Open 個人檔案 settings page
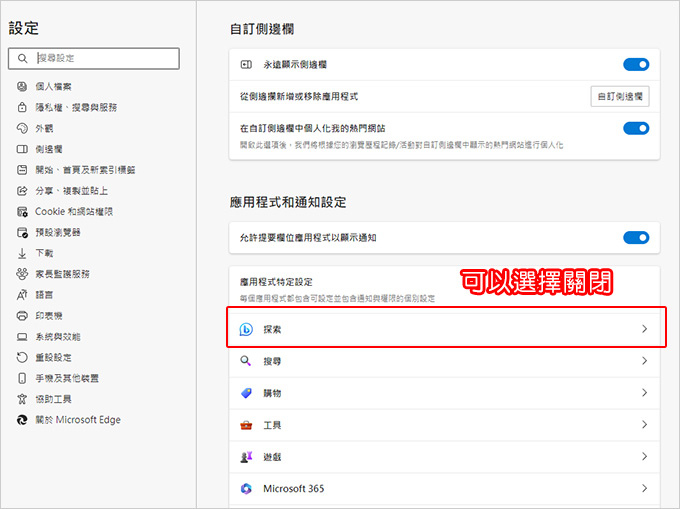The height and width of the screenshot is (509, 680). click(53, 86)
